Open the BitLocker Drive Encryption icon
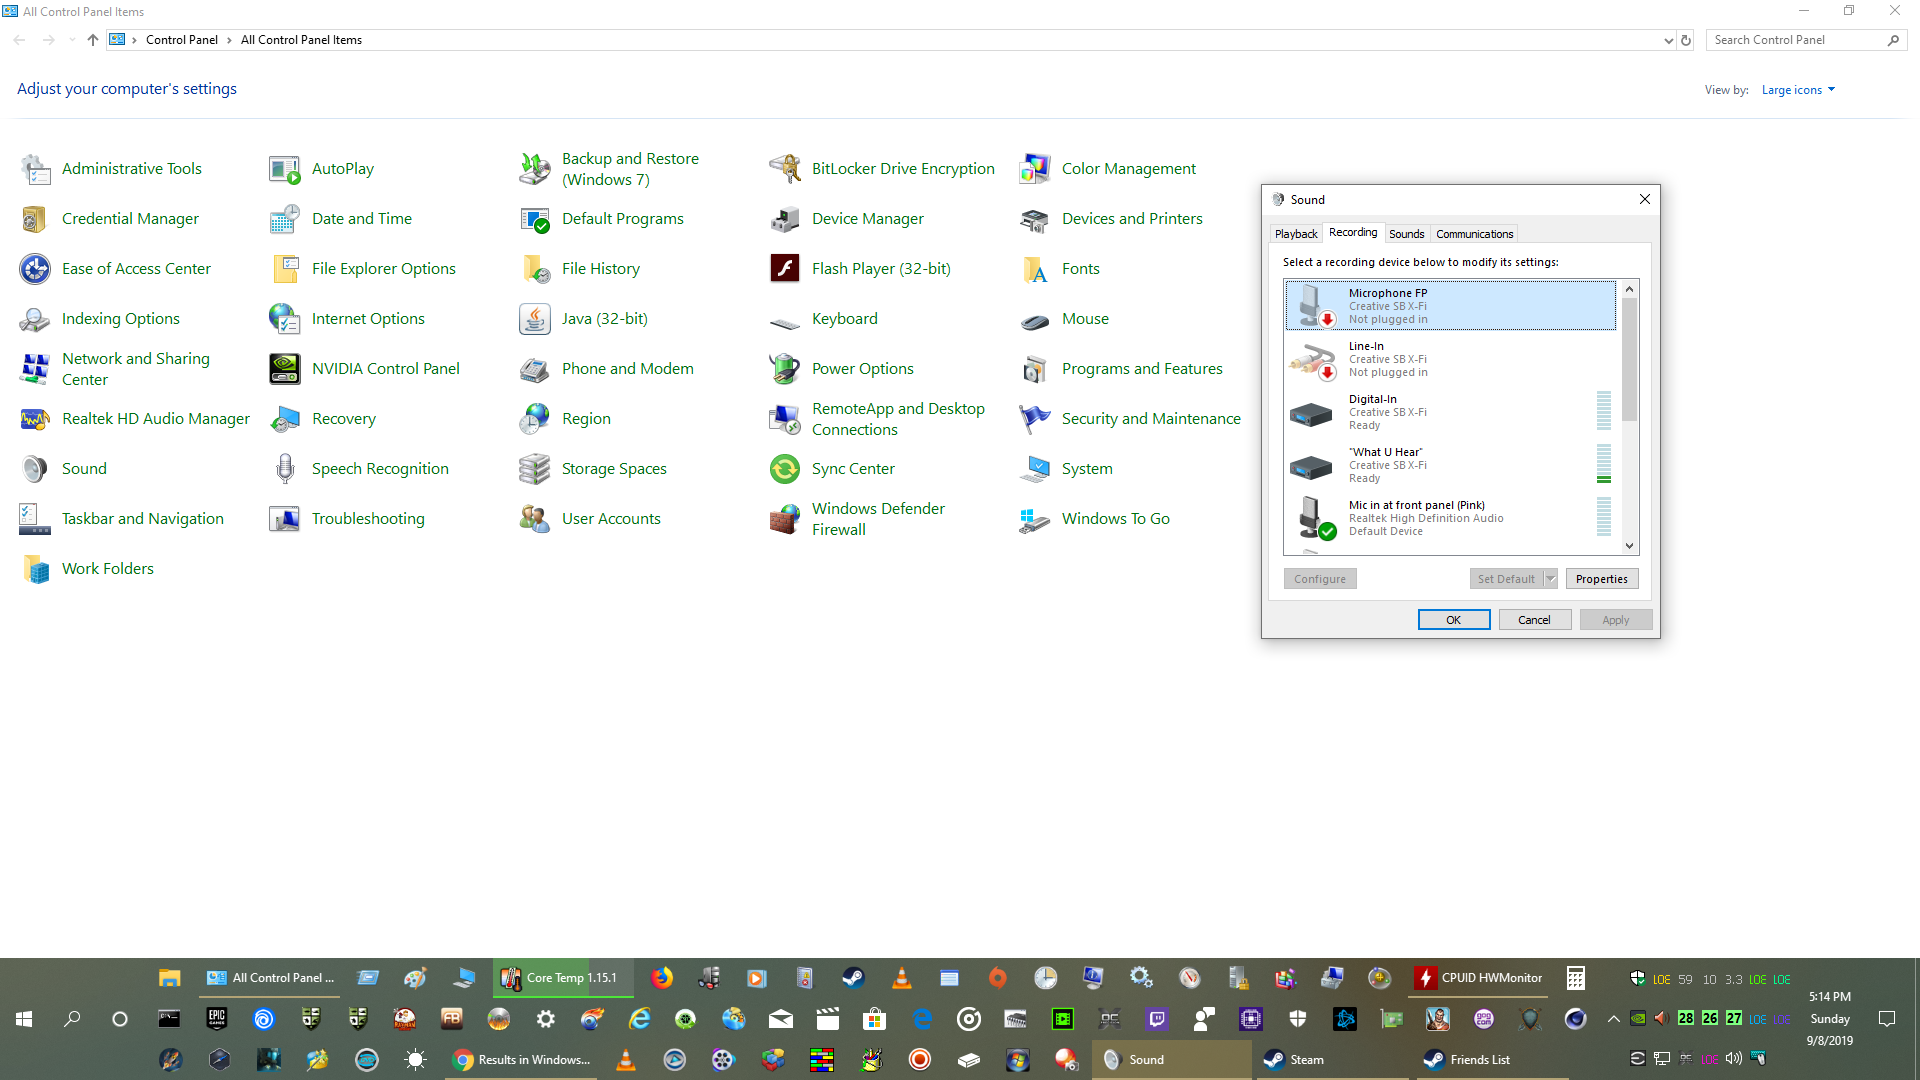 click(785, 169)
